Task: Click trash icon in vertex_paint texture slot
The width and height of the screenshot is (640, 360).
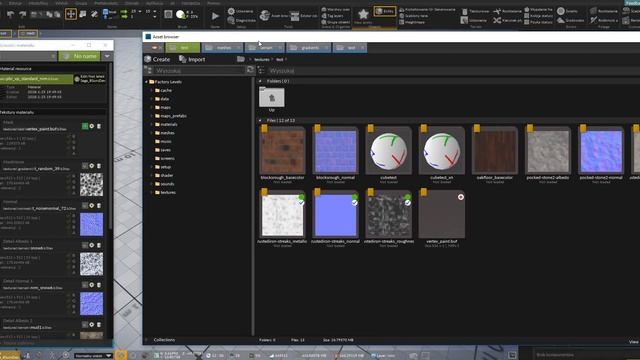Action: 99,126
